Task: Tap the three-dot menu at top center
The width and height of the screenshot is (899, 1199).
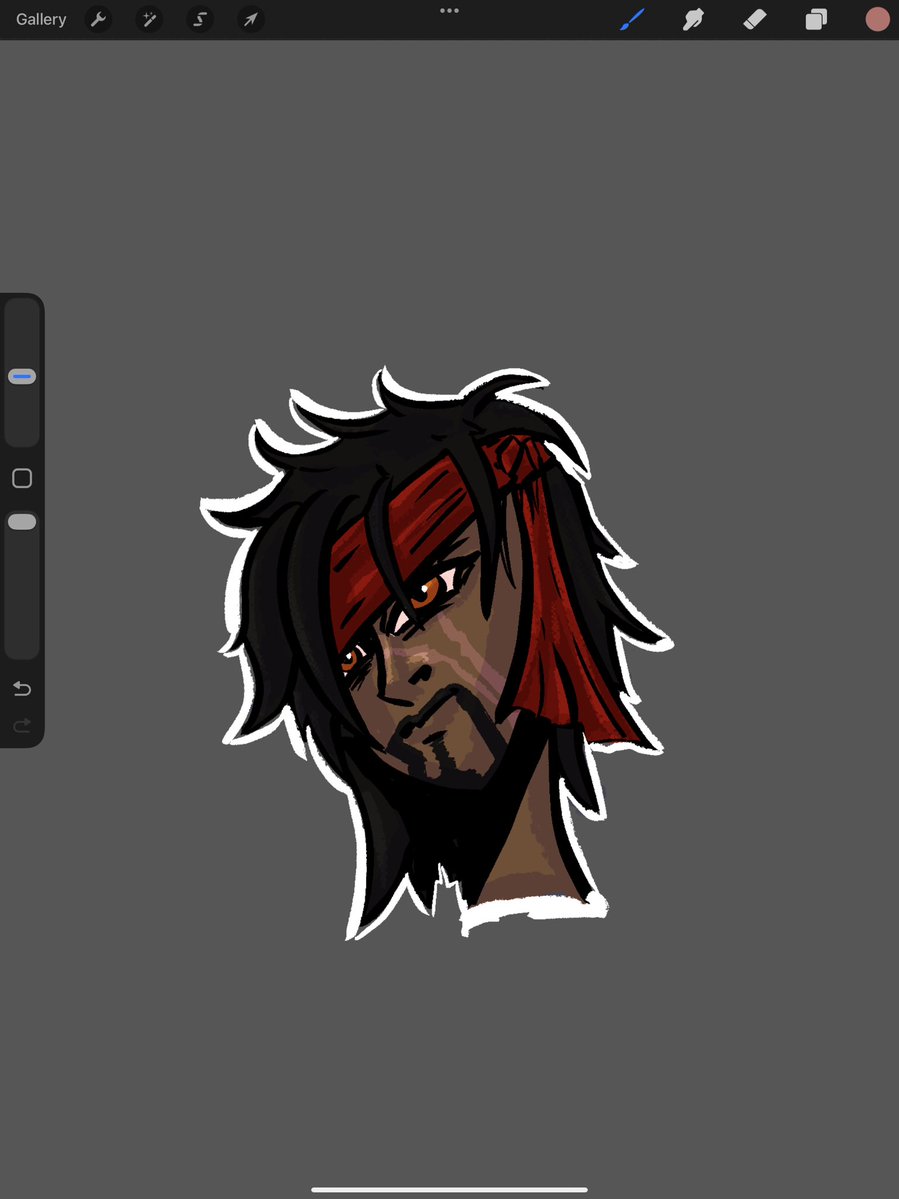Action: 450,11
